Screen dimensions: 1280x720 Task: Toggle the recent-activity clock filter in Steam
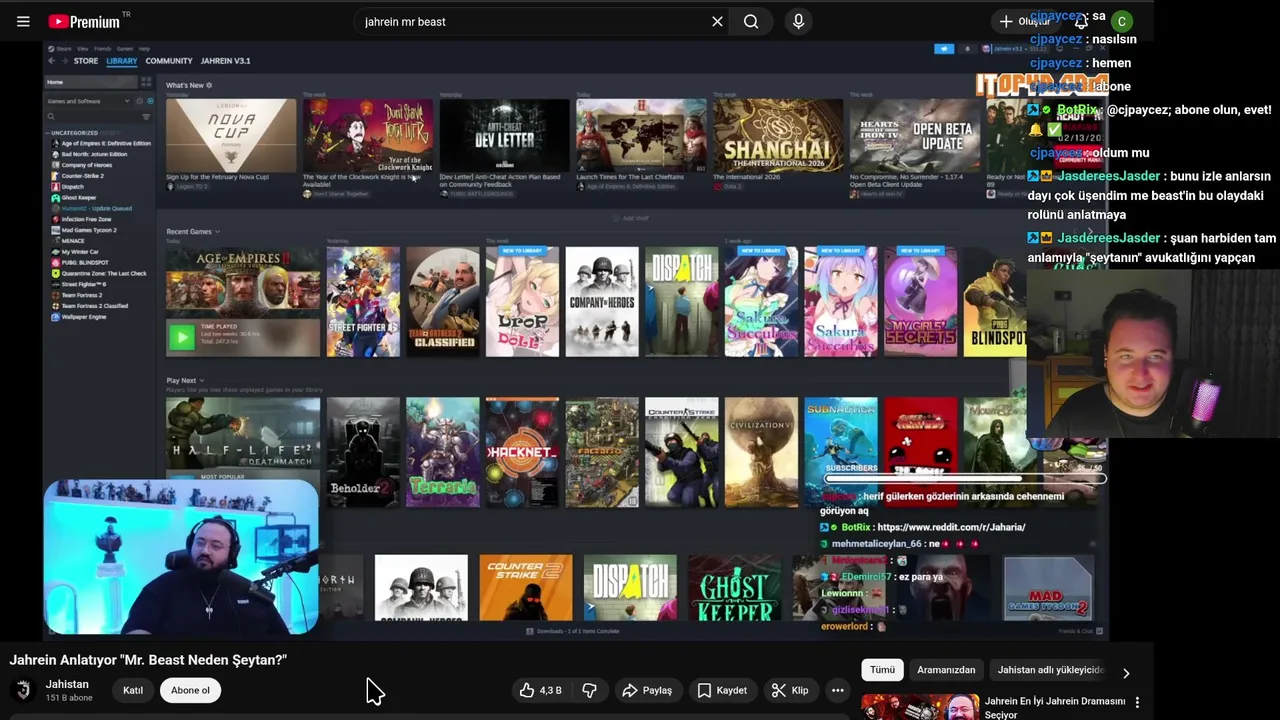tap(140, 101)
